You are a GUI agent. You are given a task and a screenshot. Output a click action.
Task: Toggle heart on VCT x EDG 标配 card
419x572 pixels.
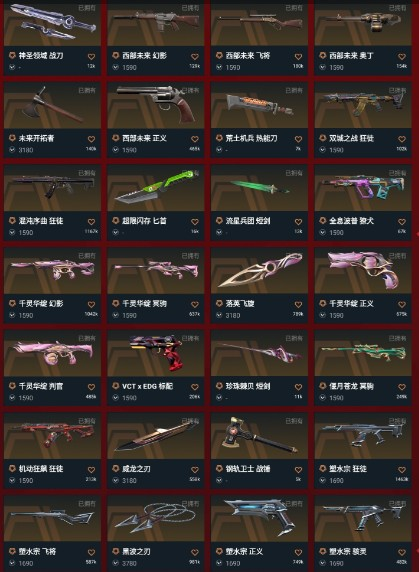coord(195,387)
